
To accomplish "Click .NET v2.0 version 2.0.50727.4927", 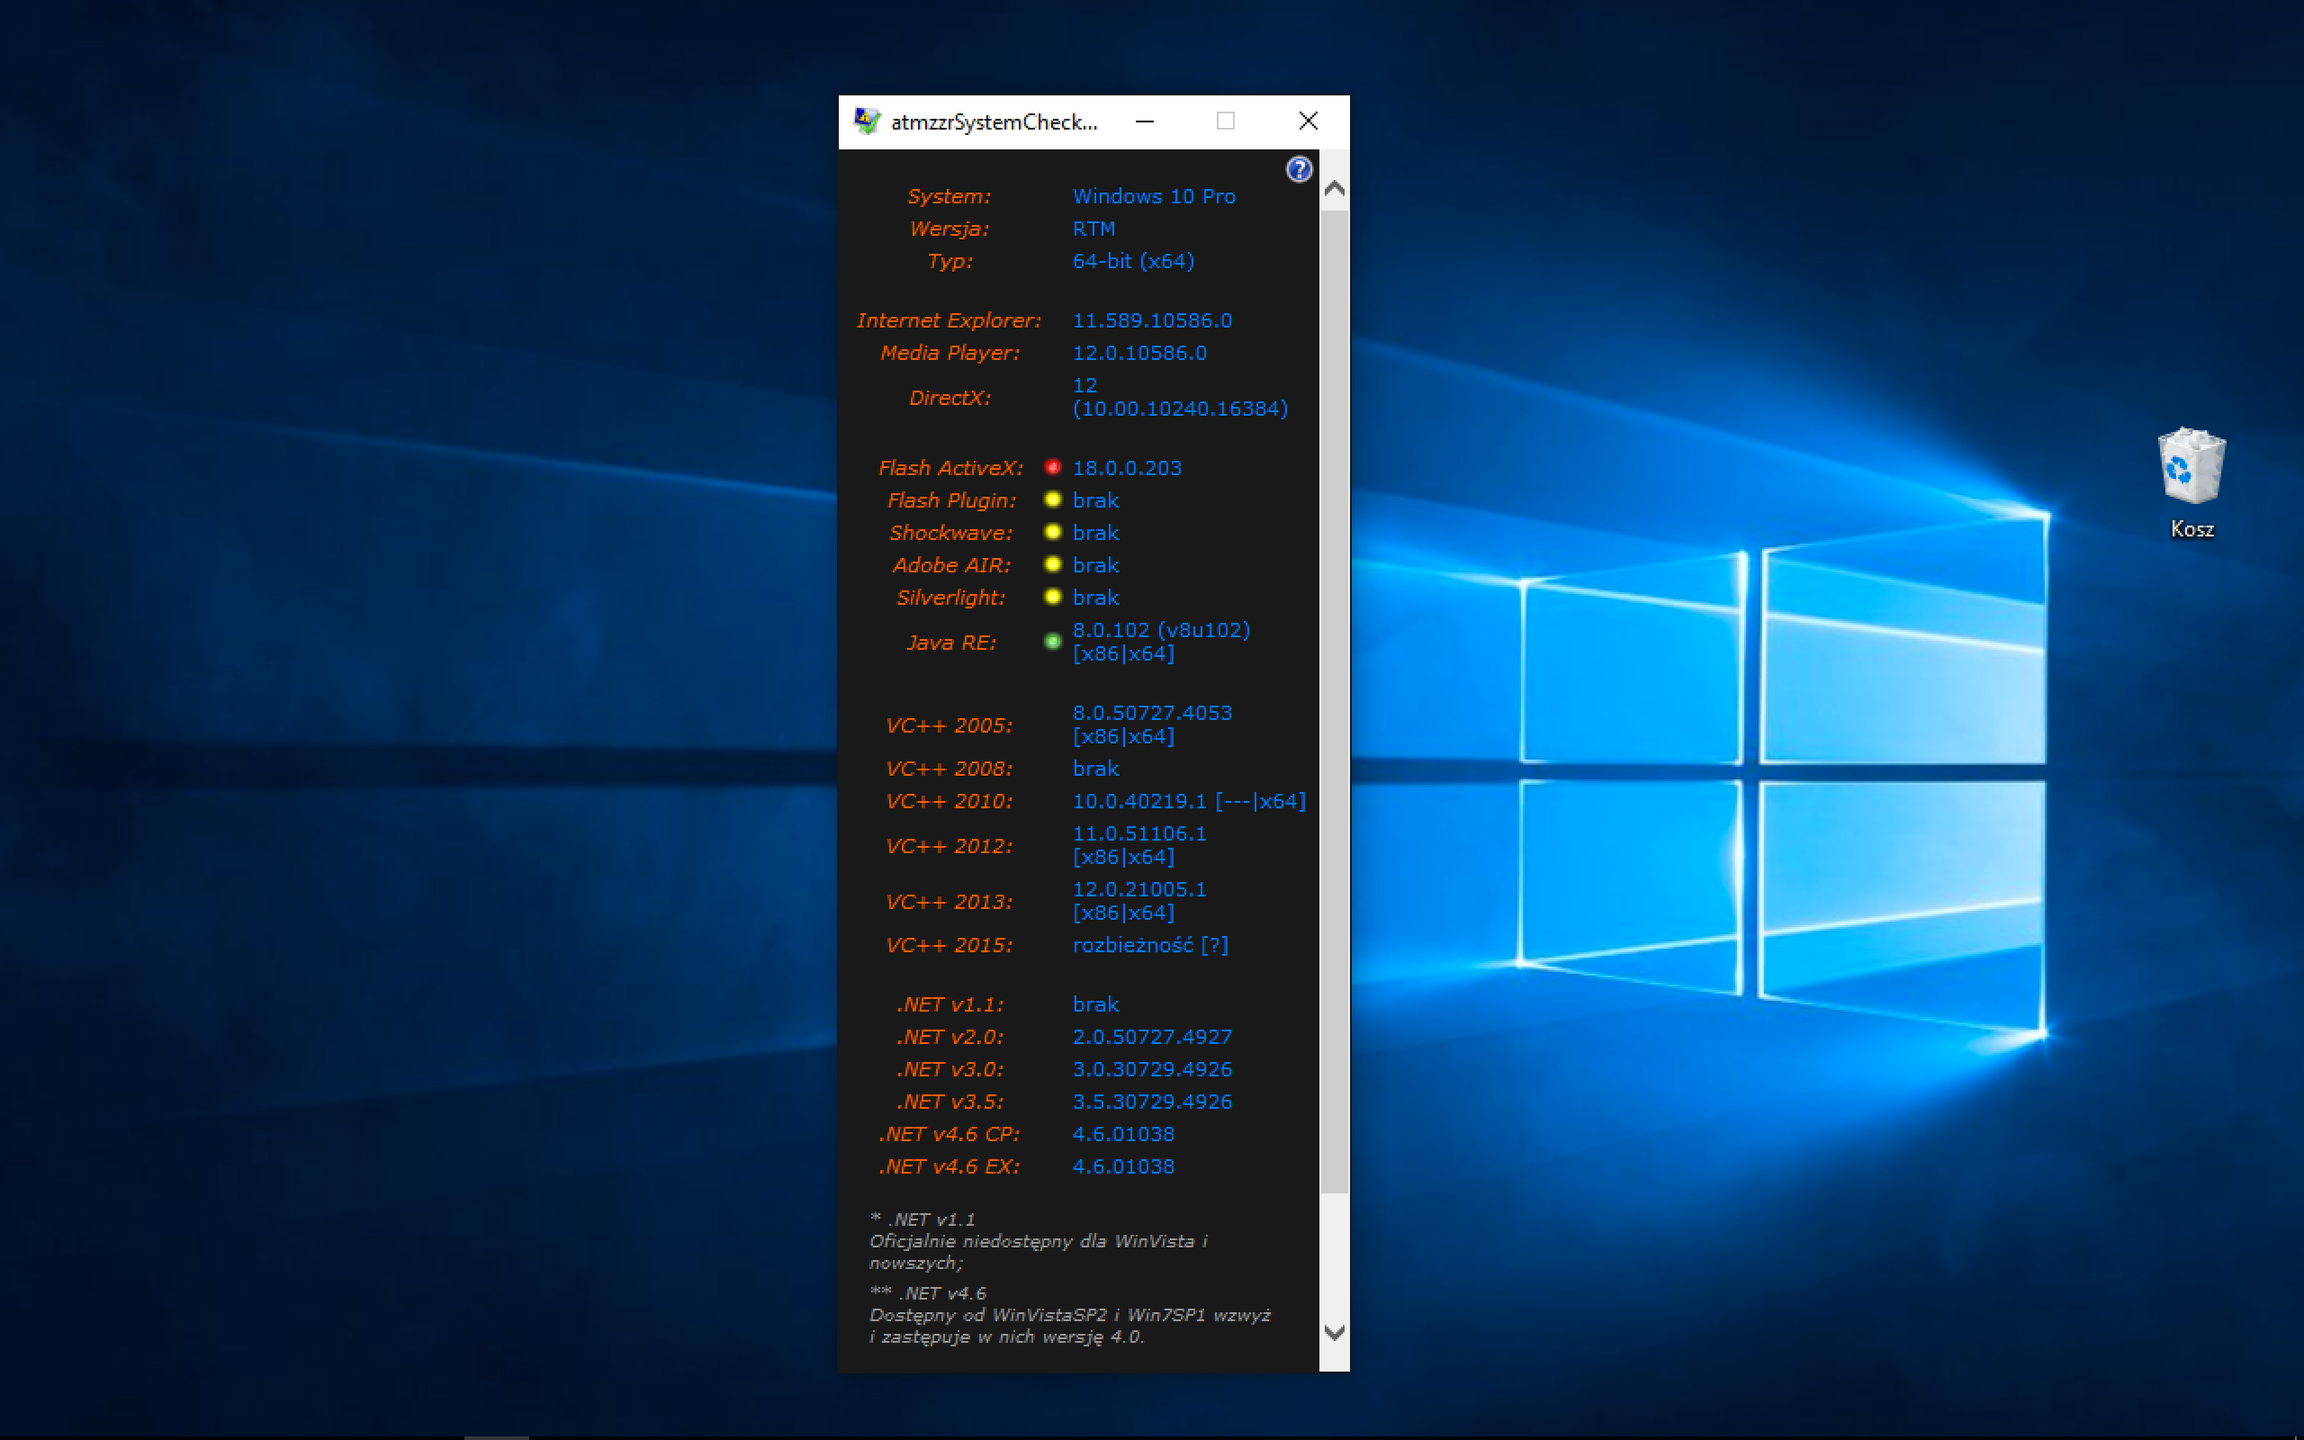I will (x=1152, y=1037).
